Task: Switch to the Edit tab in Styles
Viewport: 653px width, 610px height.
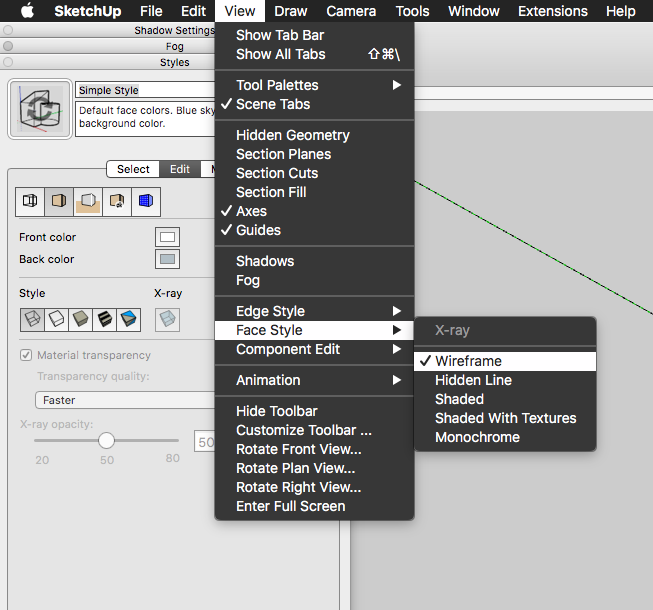Action: pyautogui.click(x=180, y=169)
